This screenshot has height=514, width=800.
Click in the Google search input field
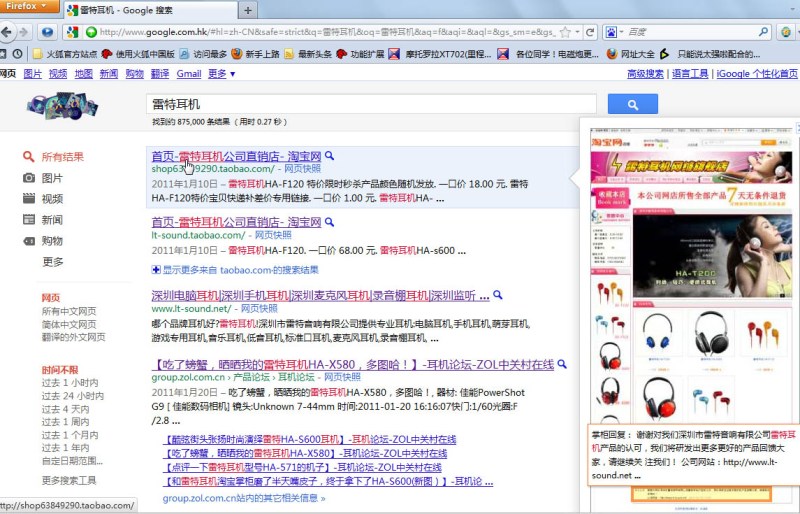click(370, 104)
